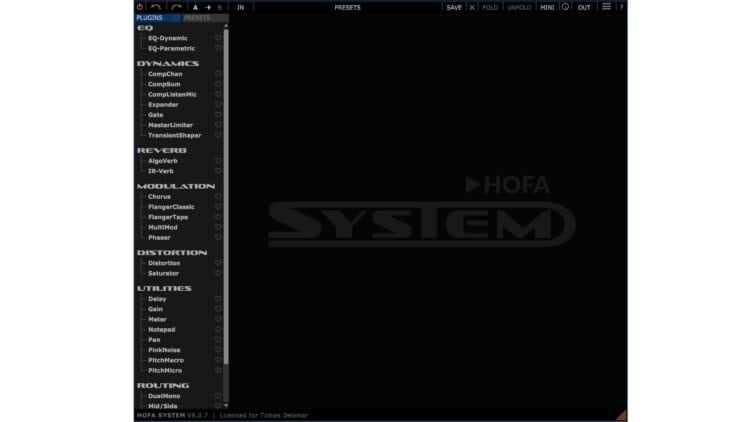Select the A comparison state
The height and width of the screenshot is (422, 750).
point(195,8)
